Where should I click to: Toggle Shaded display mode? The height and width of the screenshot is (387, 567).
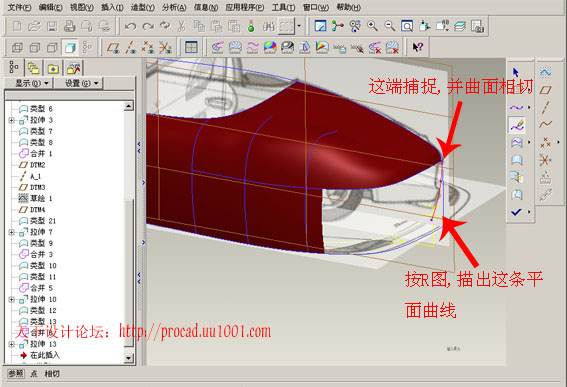pyautogui.click(x=70, y=47)
